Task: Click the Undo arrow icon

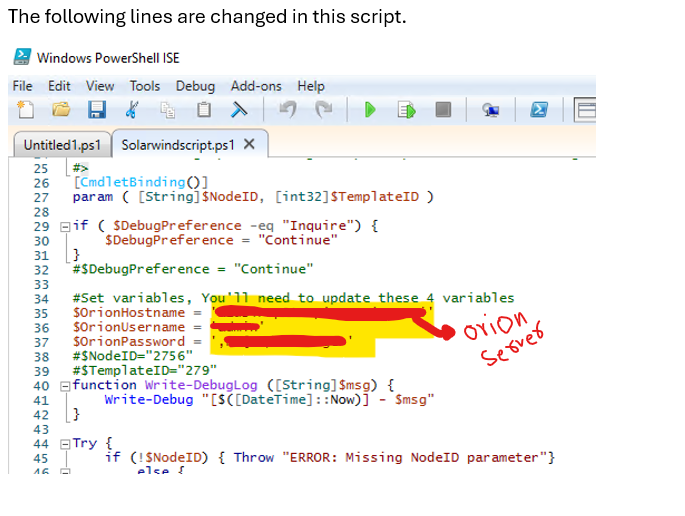Action: pyautogui.click(x=288, y=110)
